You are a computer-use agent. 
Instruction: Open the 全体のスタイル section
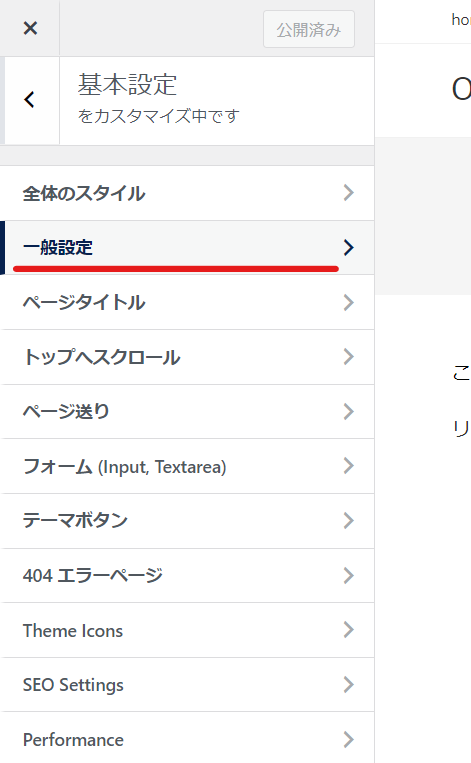187,193
